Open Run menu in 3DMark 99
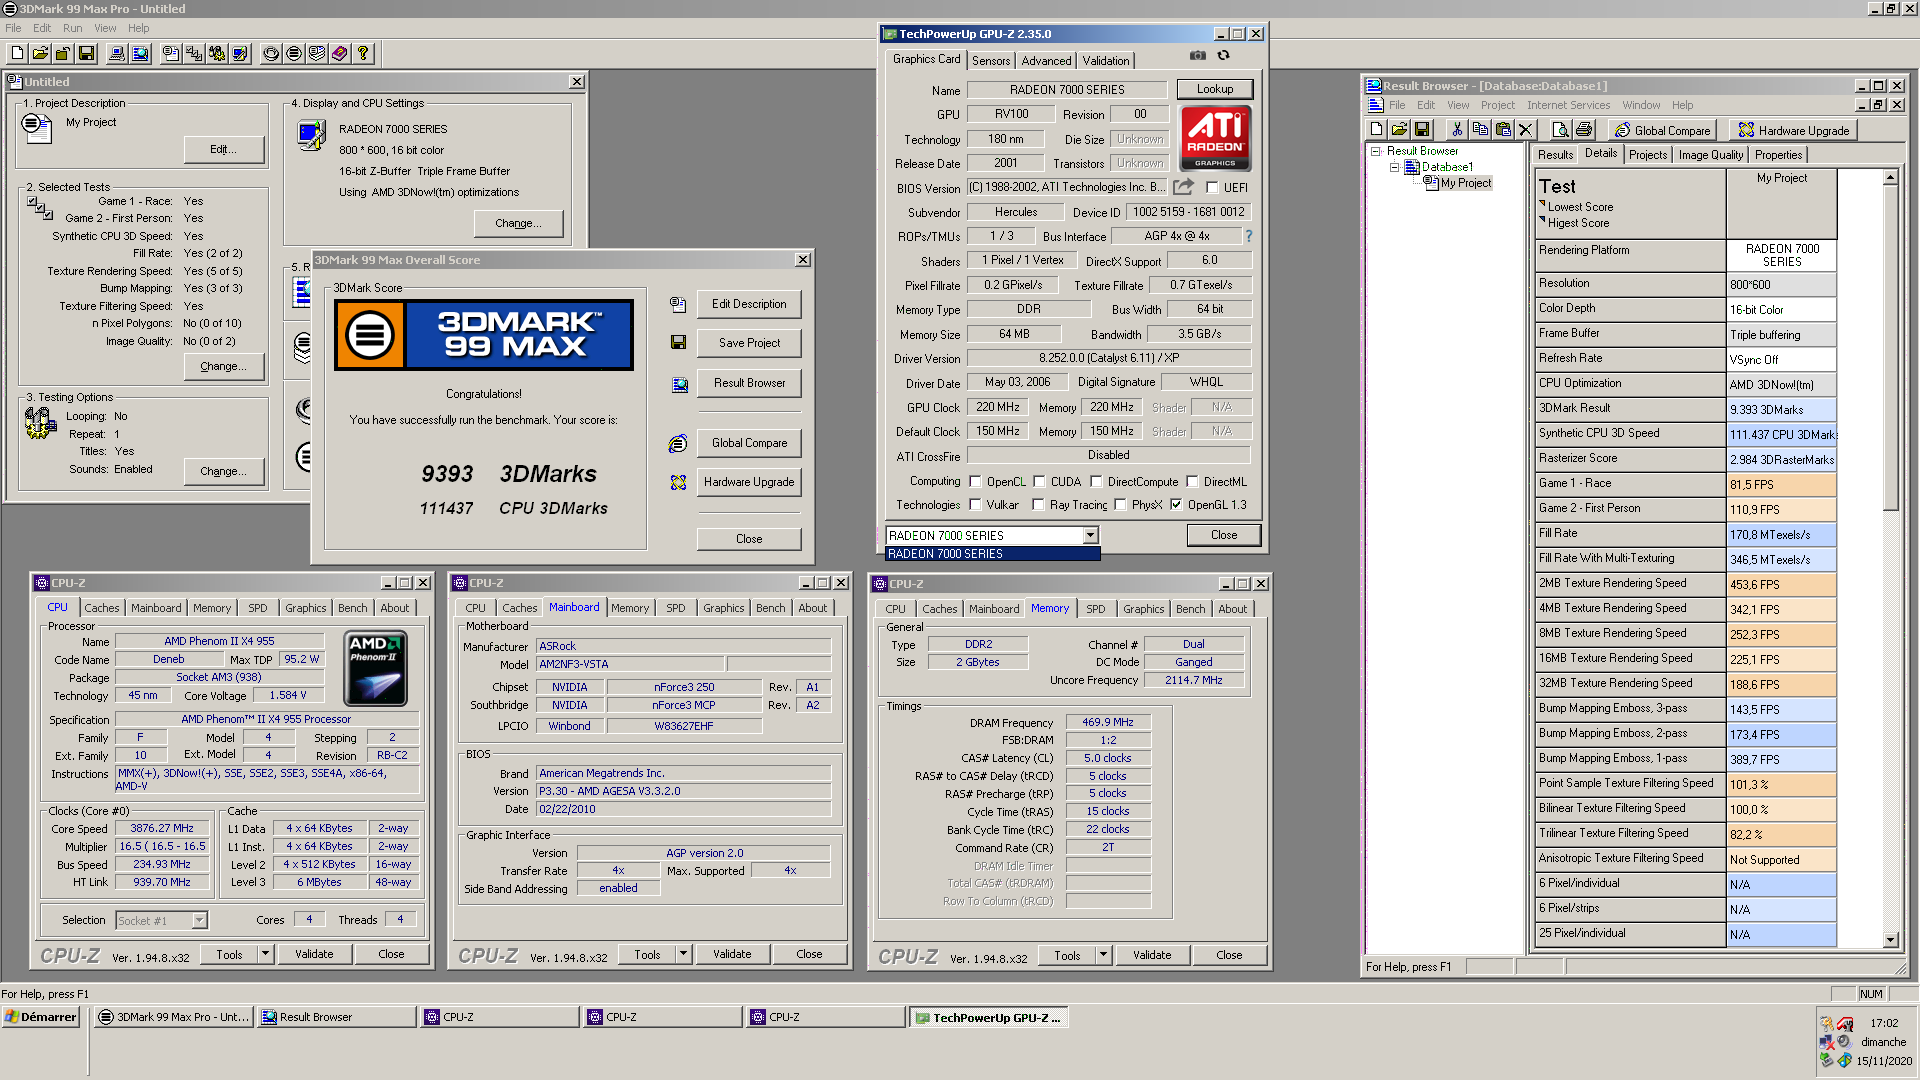This screenshot has height=1080, width=1920. coord(73,28)
